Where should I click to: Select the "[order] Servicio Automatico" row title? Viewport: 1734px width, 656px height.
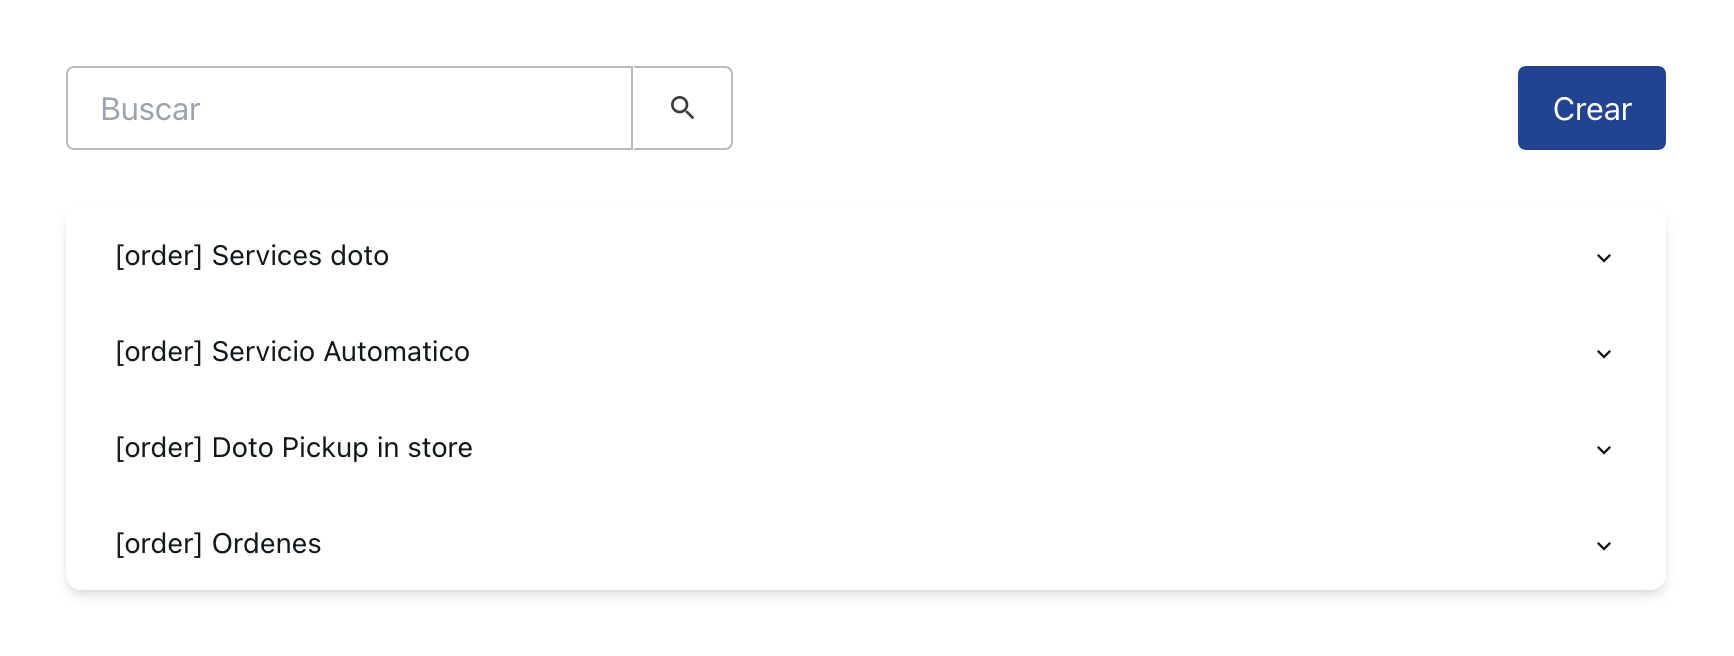pos(292,352)
